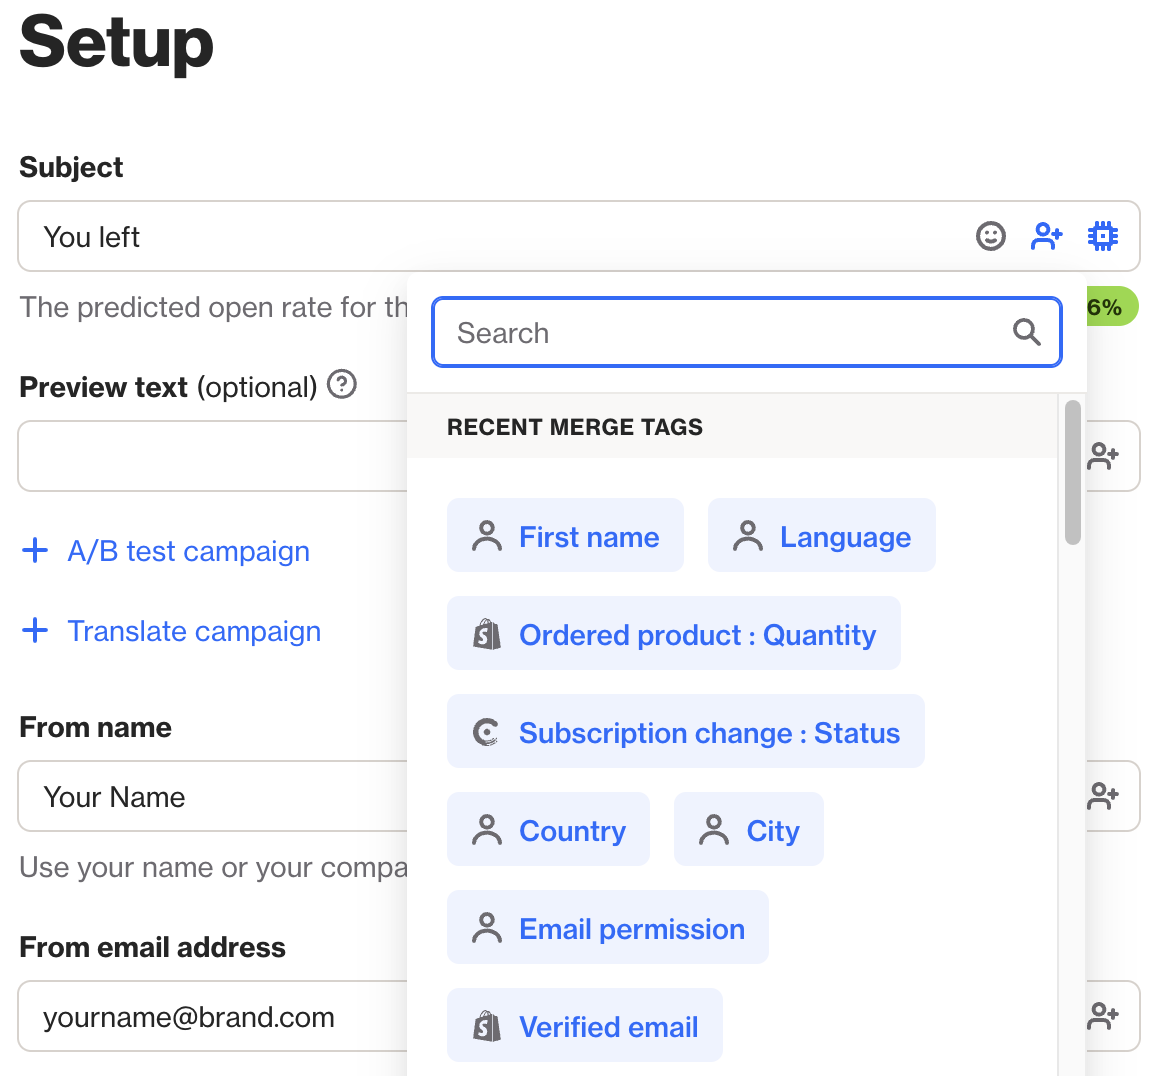Insert the City merge tag
This screenshot has height=1076, width=1156.
(748, 830)
